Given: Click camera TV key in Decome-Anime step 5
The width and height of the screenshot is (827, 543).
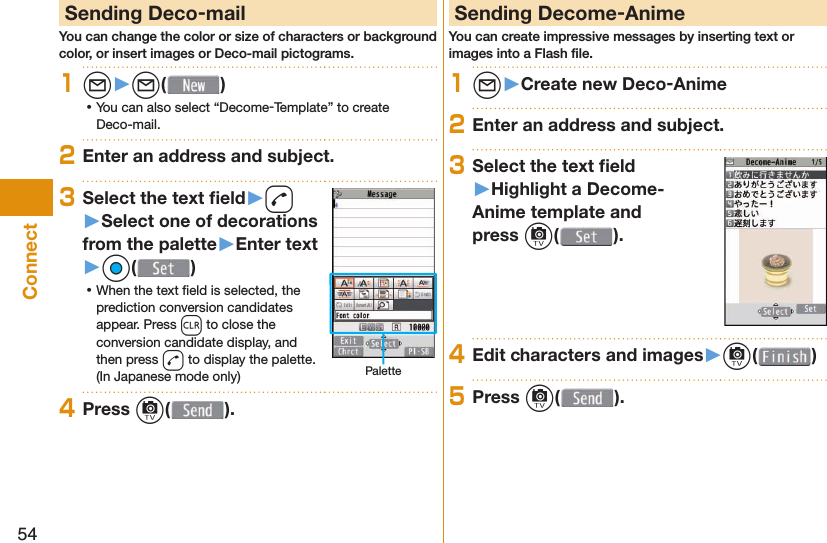Looking at the screenshot, I should tap(540, 398).
